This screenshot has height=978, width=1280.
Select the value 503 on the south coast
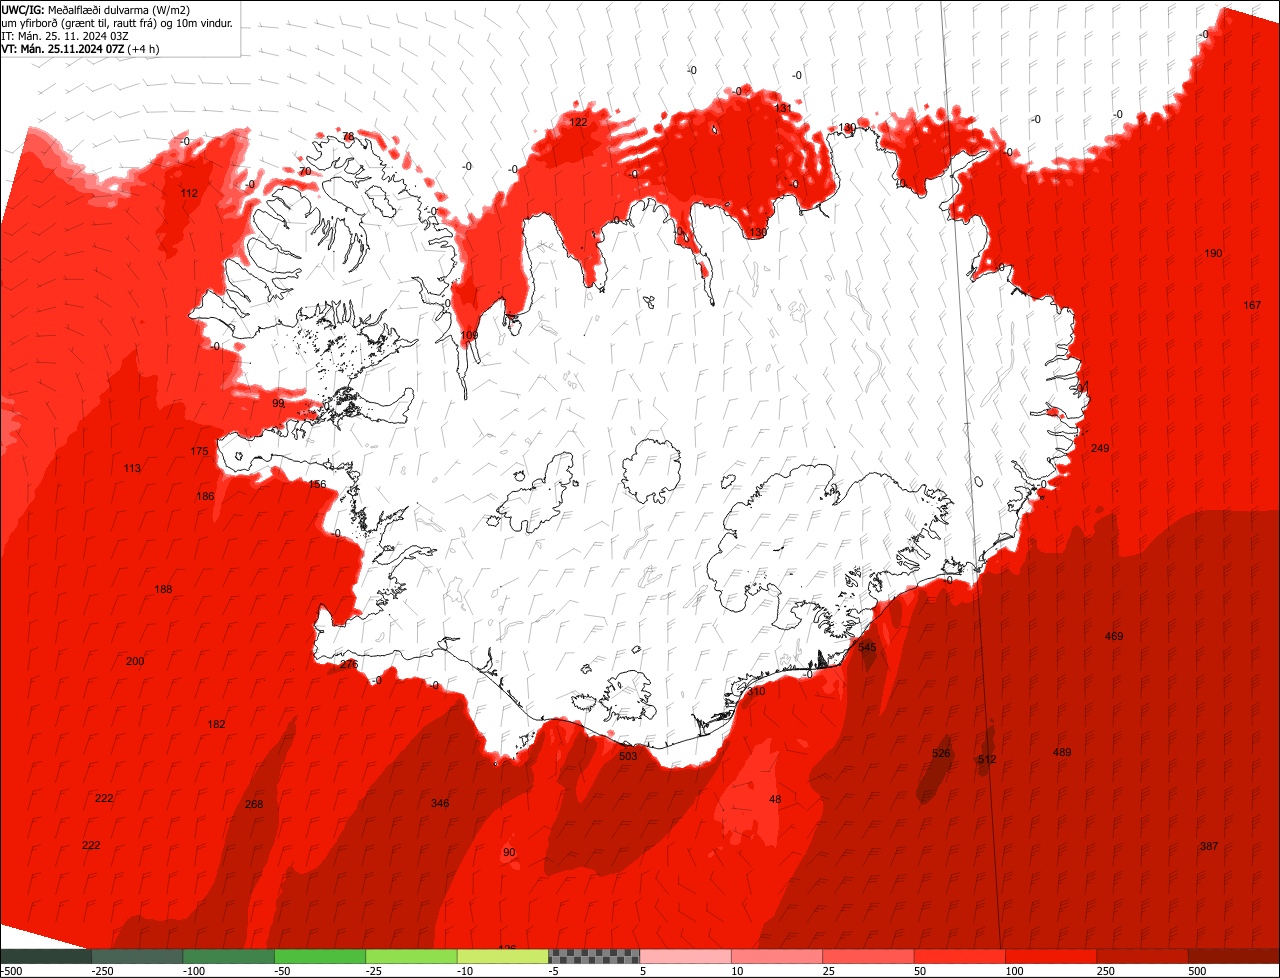pos(628,756)
